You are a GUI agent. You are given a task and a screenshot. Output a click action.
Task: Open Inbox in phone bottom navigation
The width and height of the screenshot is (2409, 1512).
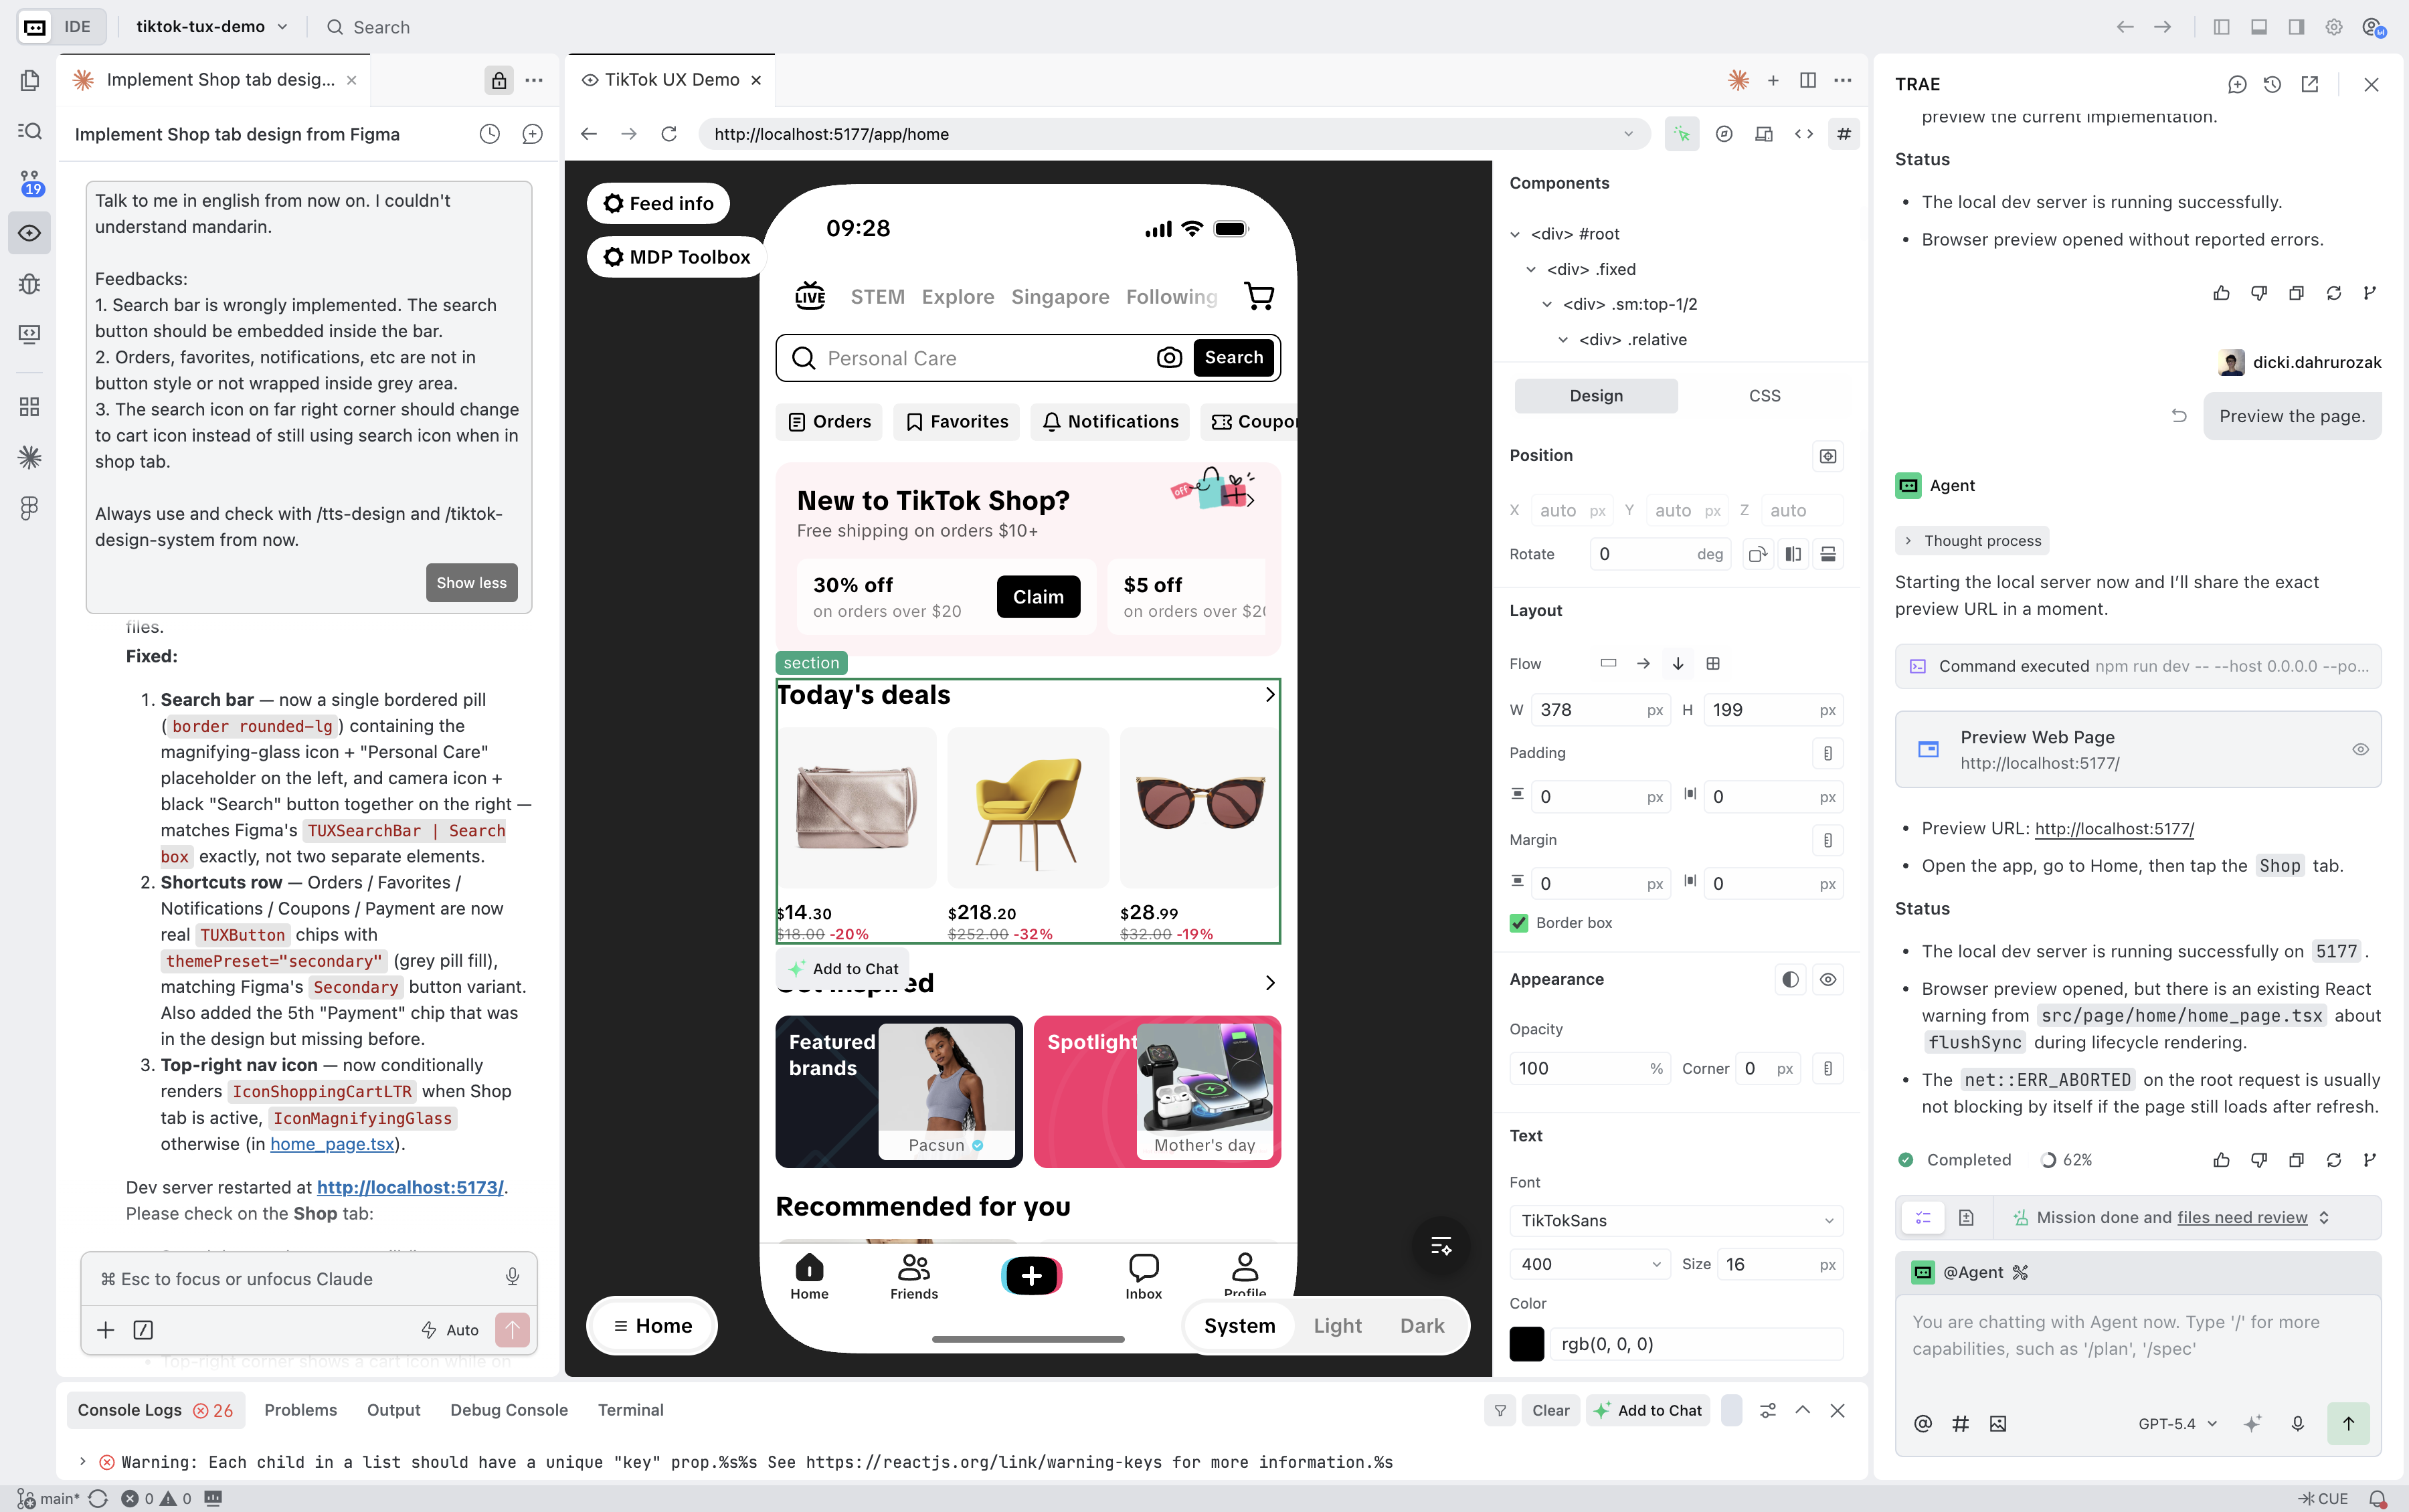[x=1143, y=1277]
